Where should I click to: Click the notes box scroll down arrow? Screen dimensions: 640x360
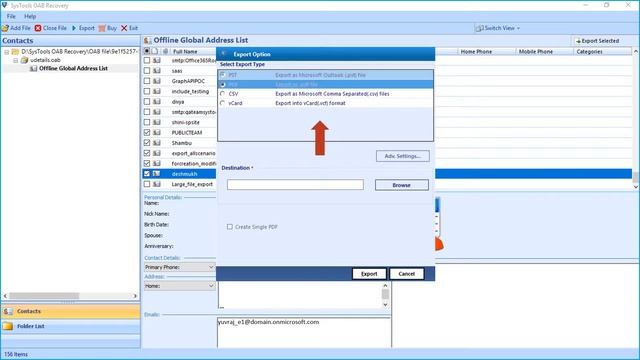[385, 304]
